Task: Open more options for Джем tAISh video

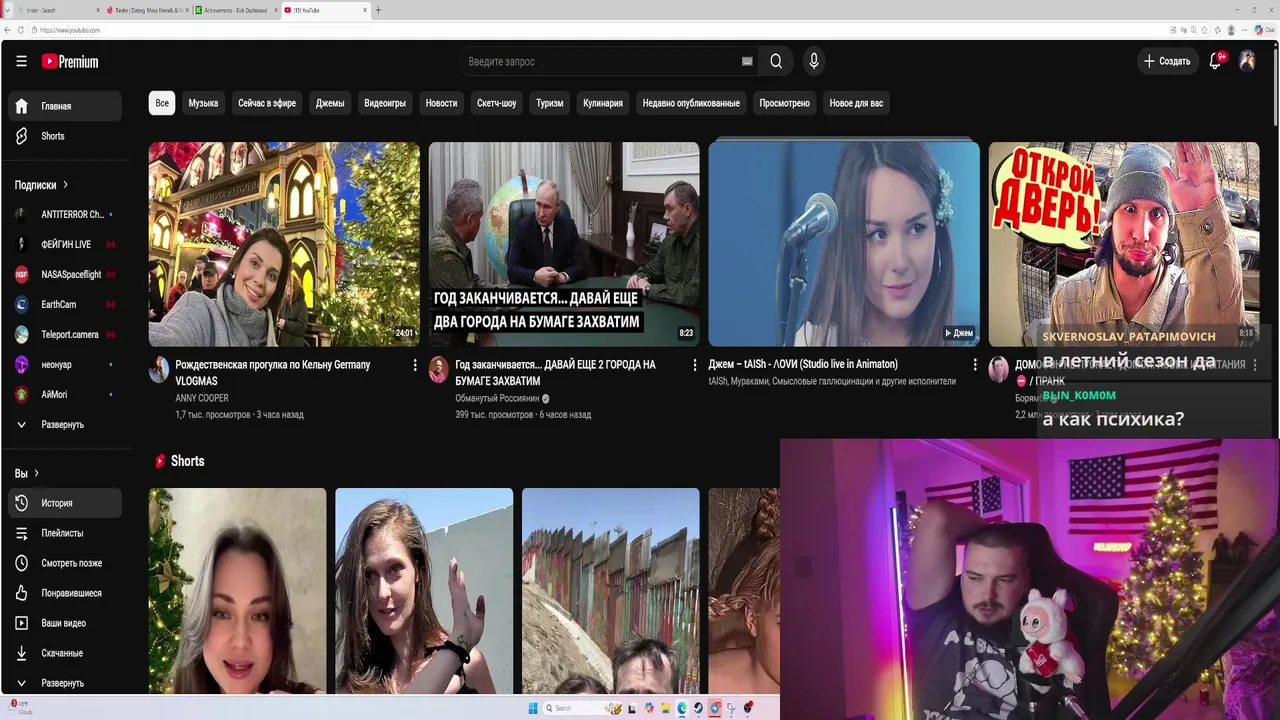Action: (975, 366)
